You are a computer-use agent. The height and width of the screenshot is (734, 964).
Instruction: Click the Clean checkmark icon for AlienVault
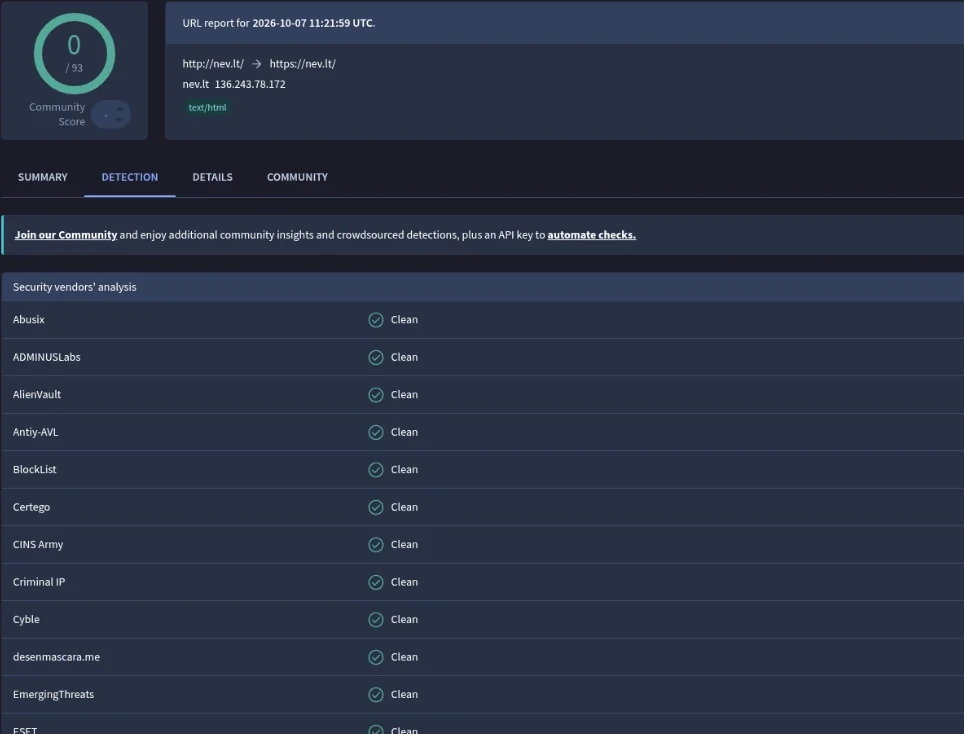(x=376, y=395)
